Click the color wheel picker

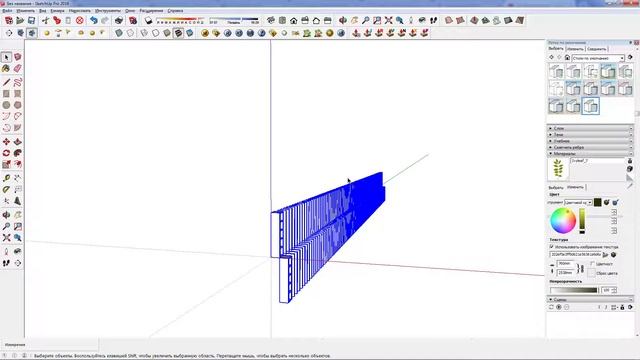click(563, 220)
